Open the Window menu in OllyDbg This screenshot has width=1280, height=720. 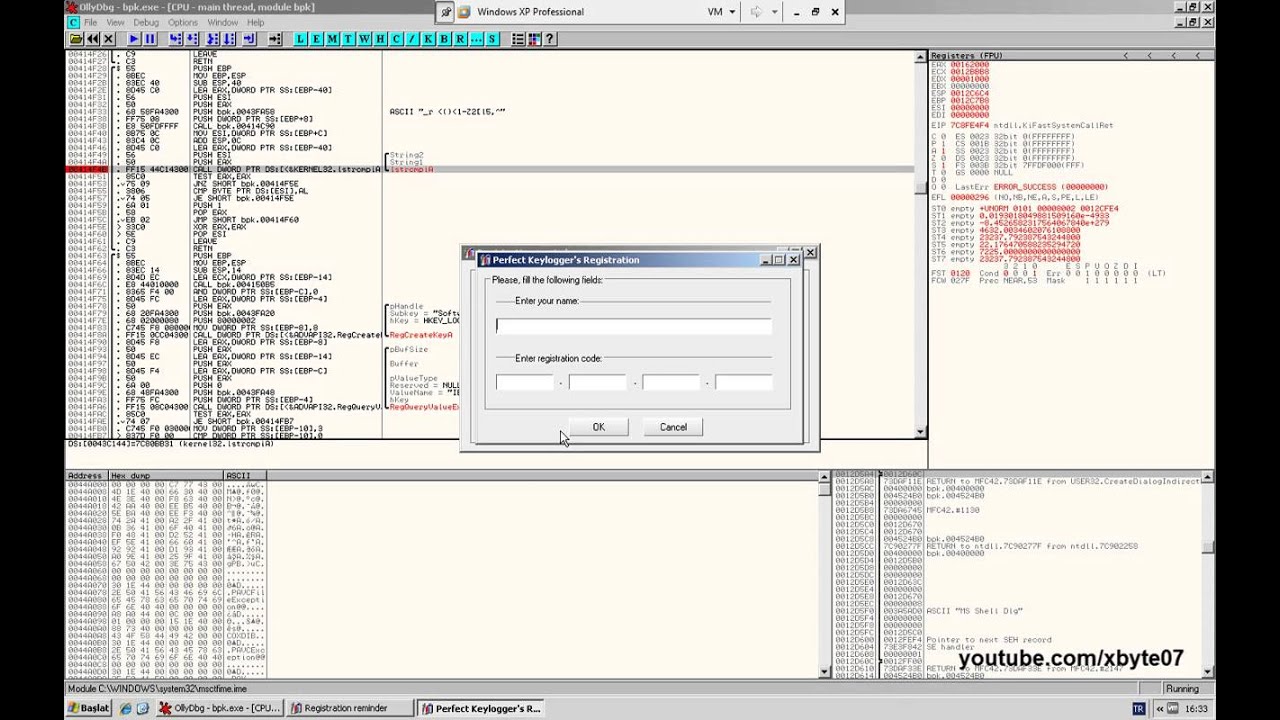click(223, 22)
